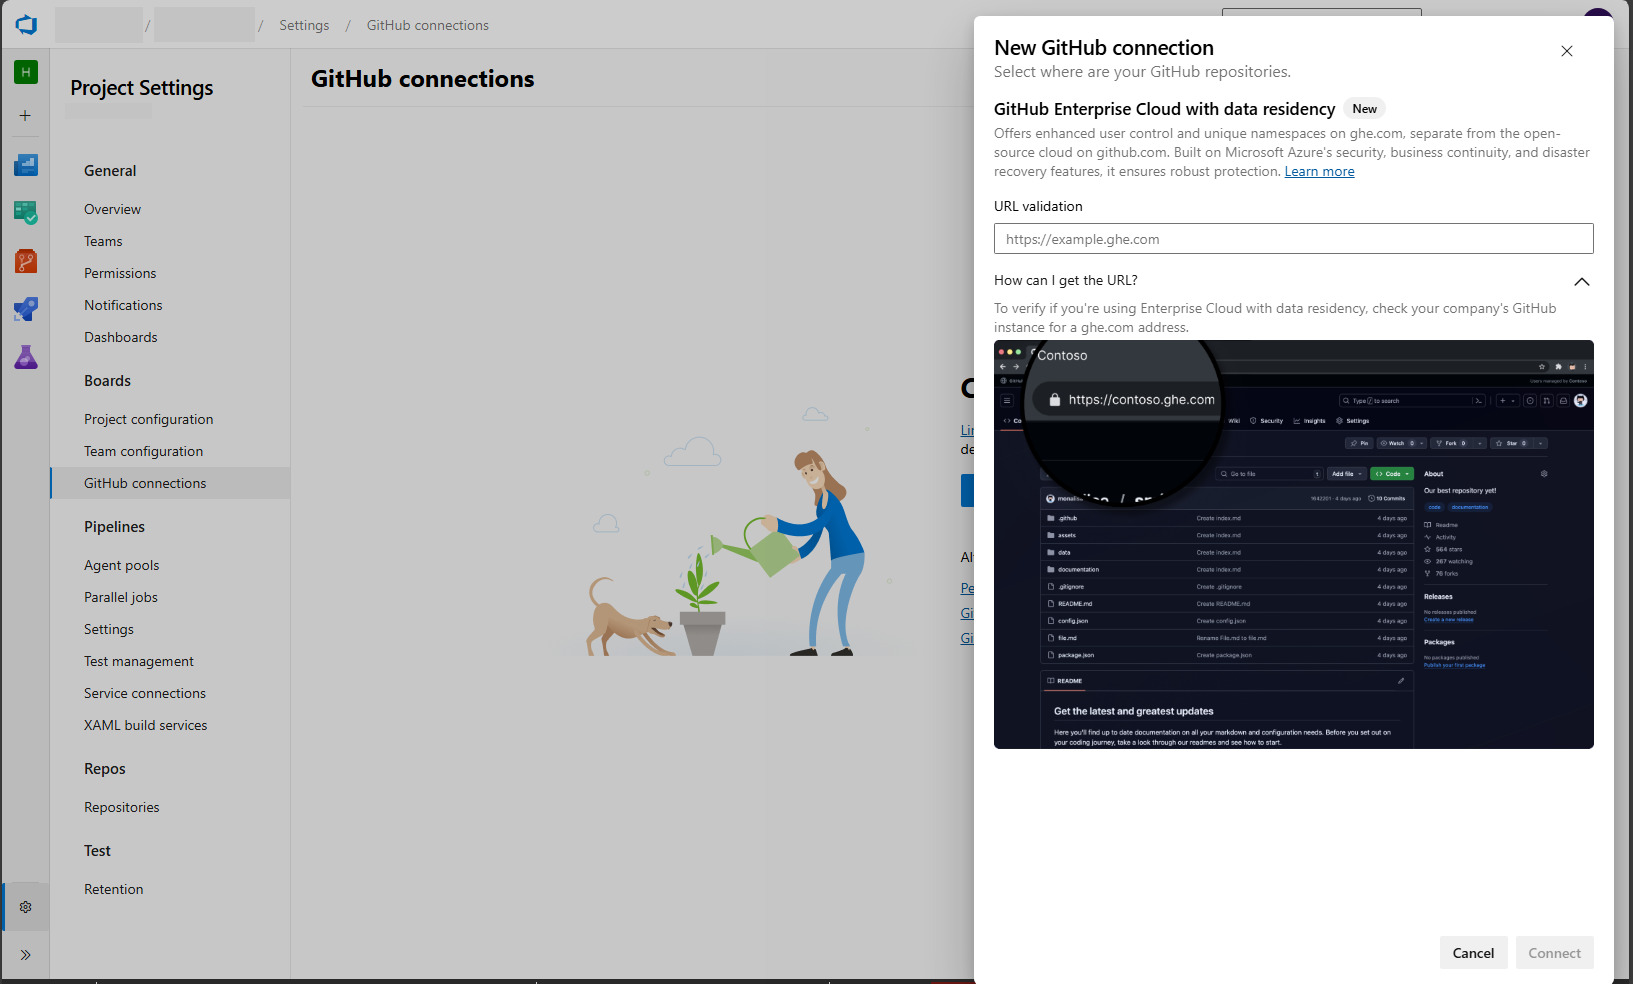
Task: Click GitHub connections in the breadcrumb
Action: [428, 25]
